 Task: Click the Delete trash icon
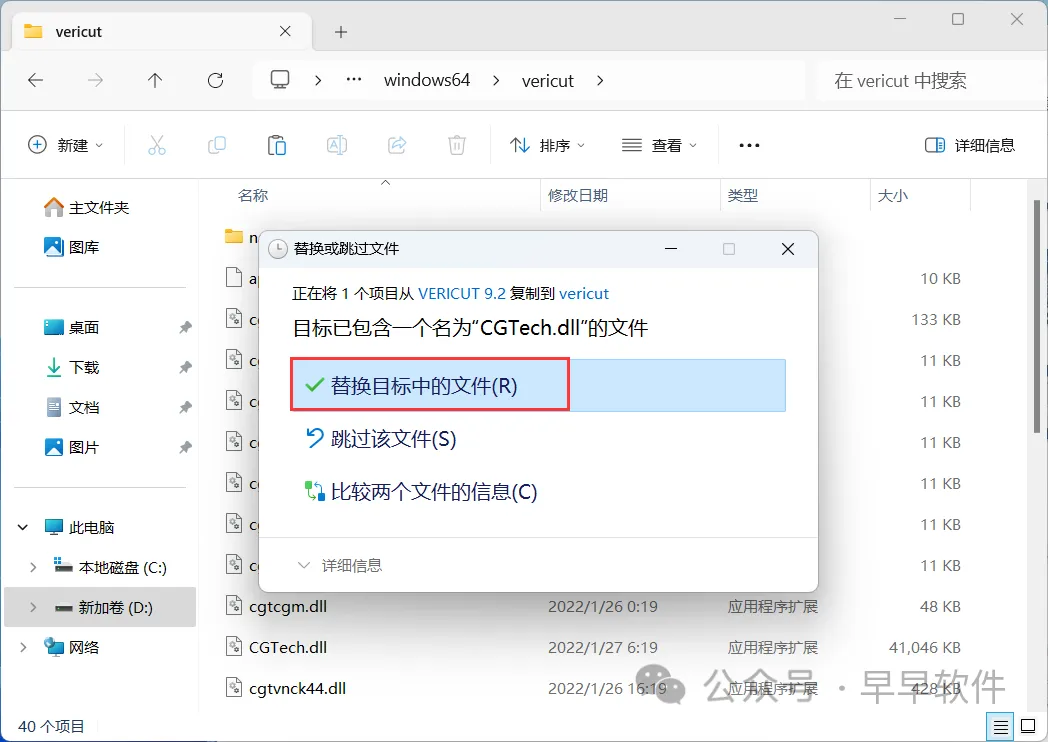point(457,145)
